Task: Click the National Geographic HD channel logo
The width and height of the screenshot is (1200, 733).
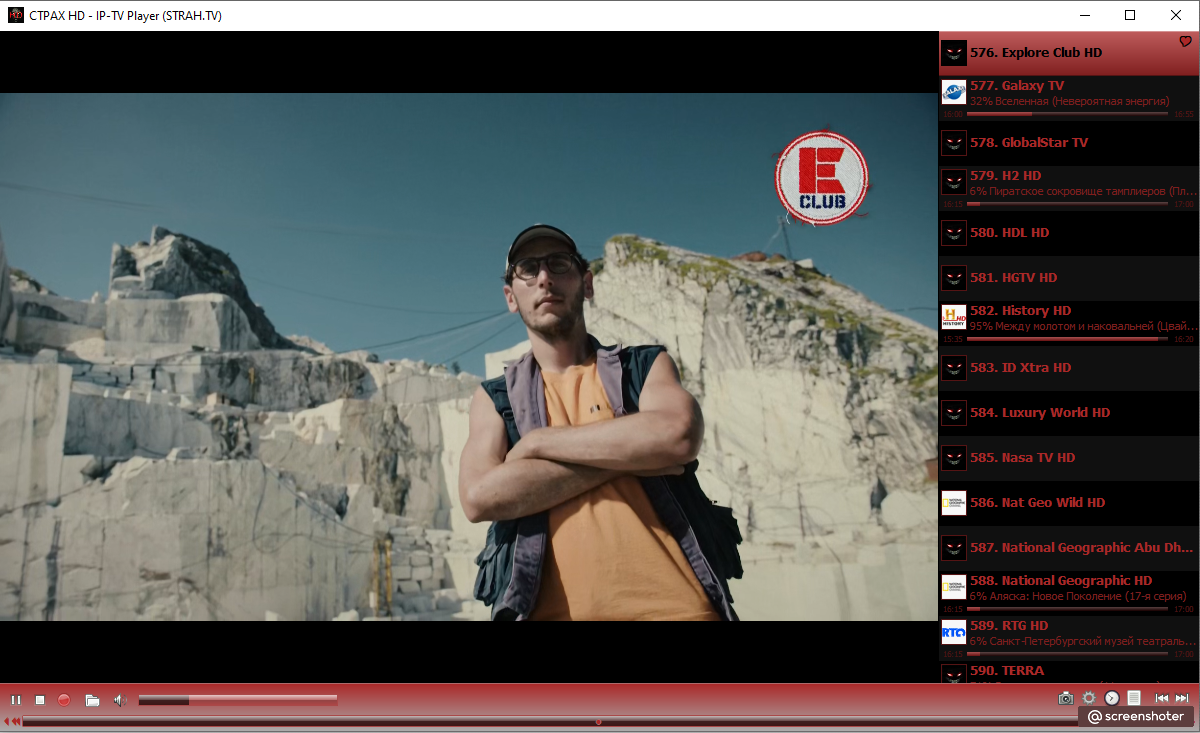Action: click(954, 588)
